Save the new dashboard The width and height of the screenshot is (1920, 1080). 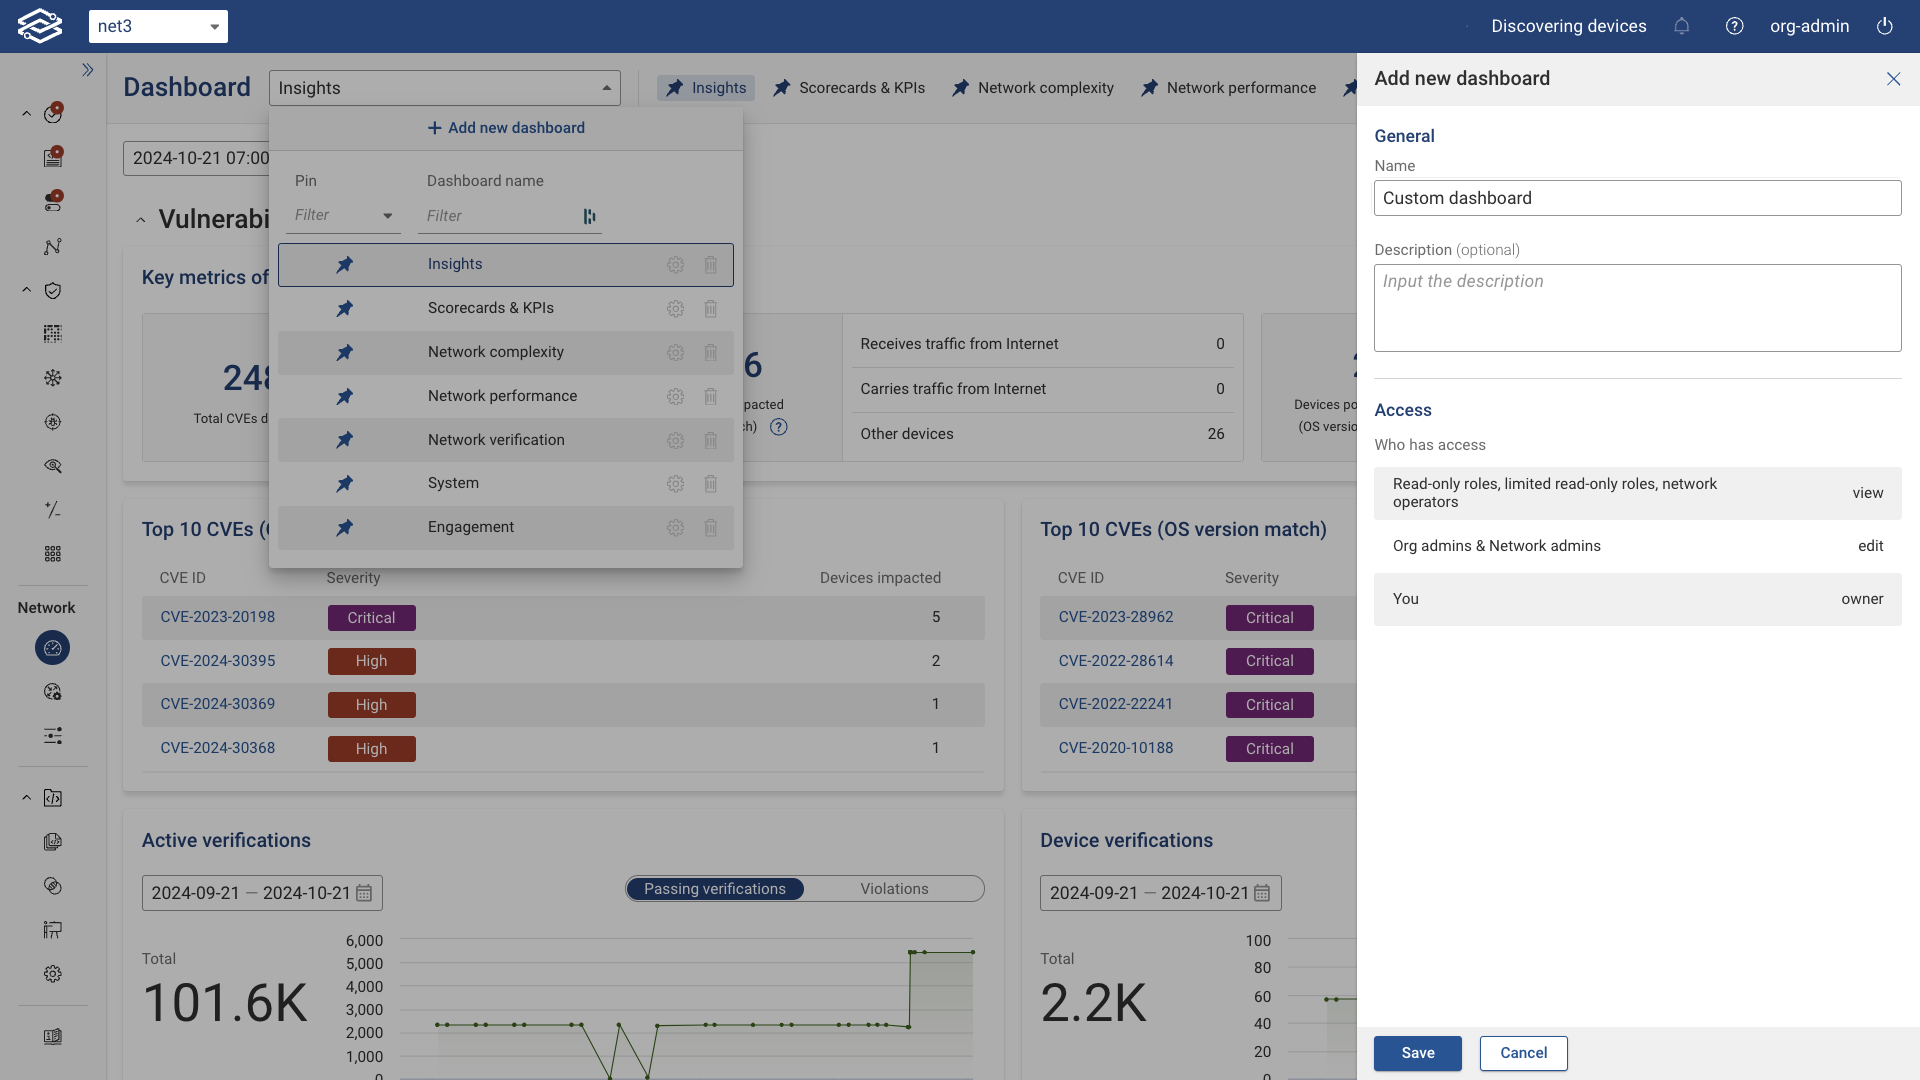[x=1417, y=1053]
